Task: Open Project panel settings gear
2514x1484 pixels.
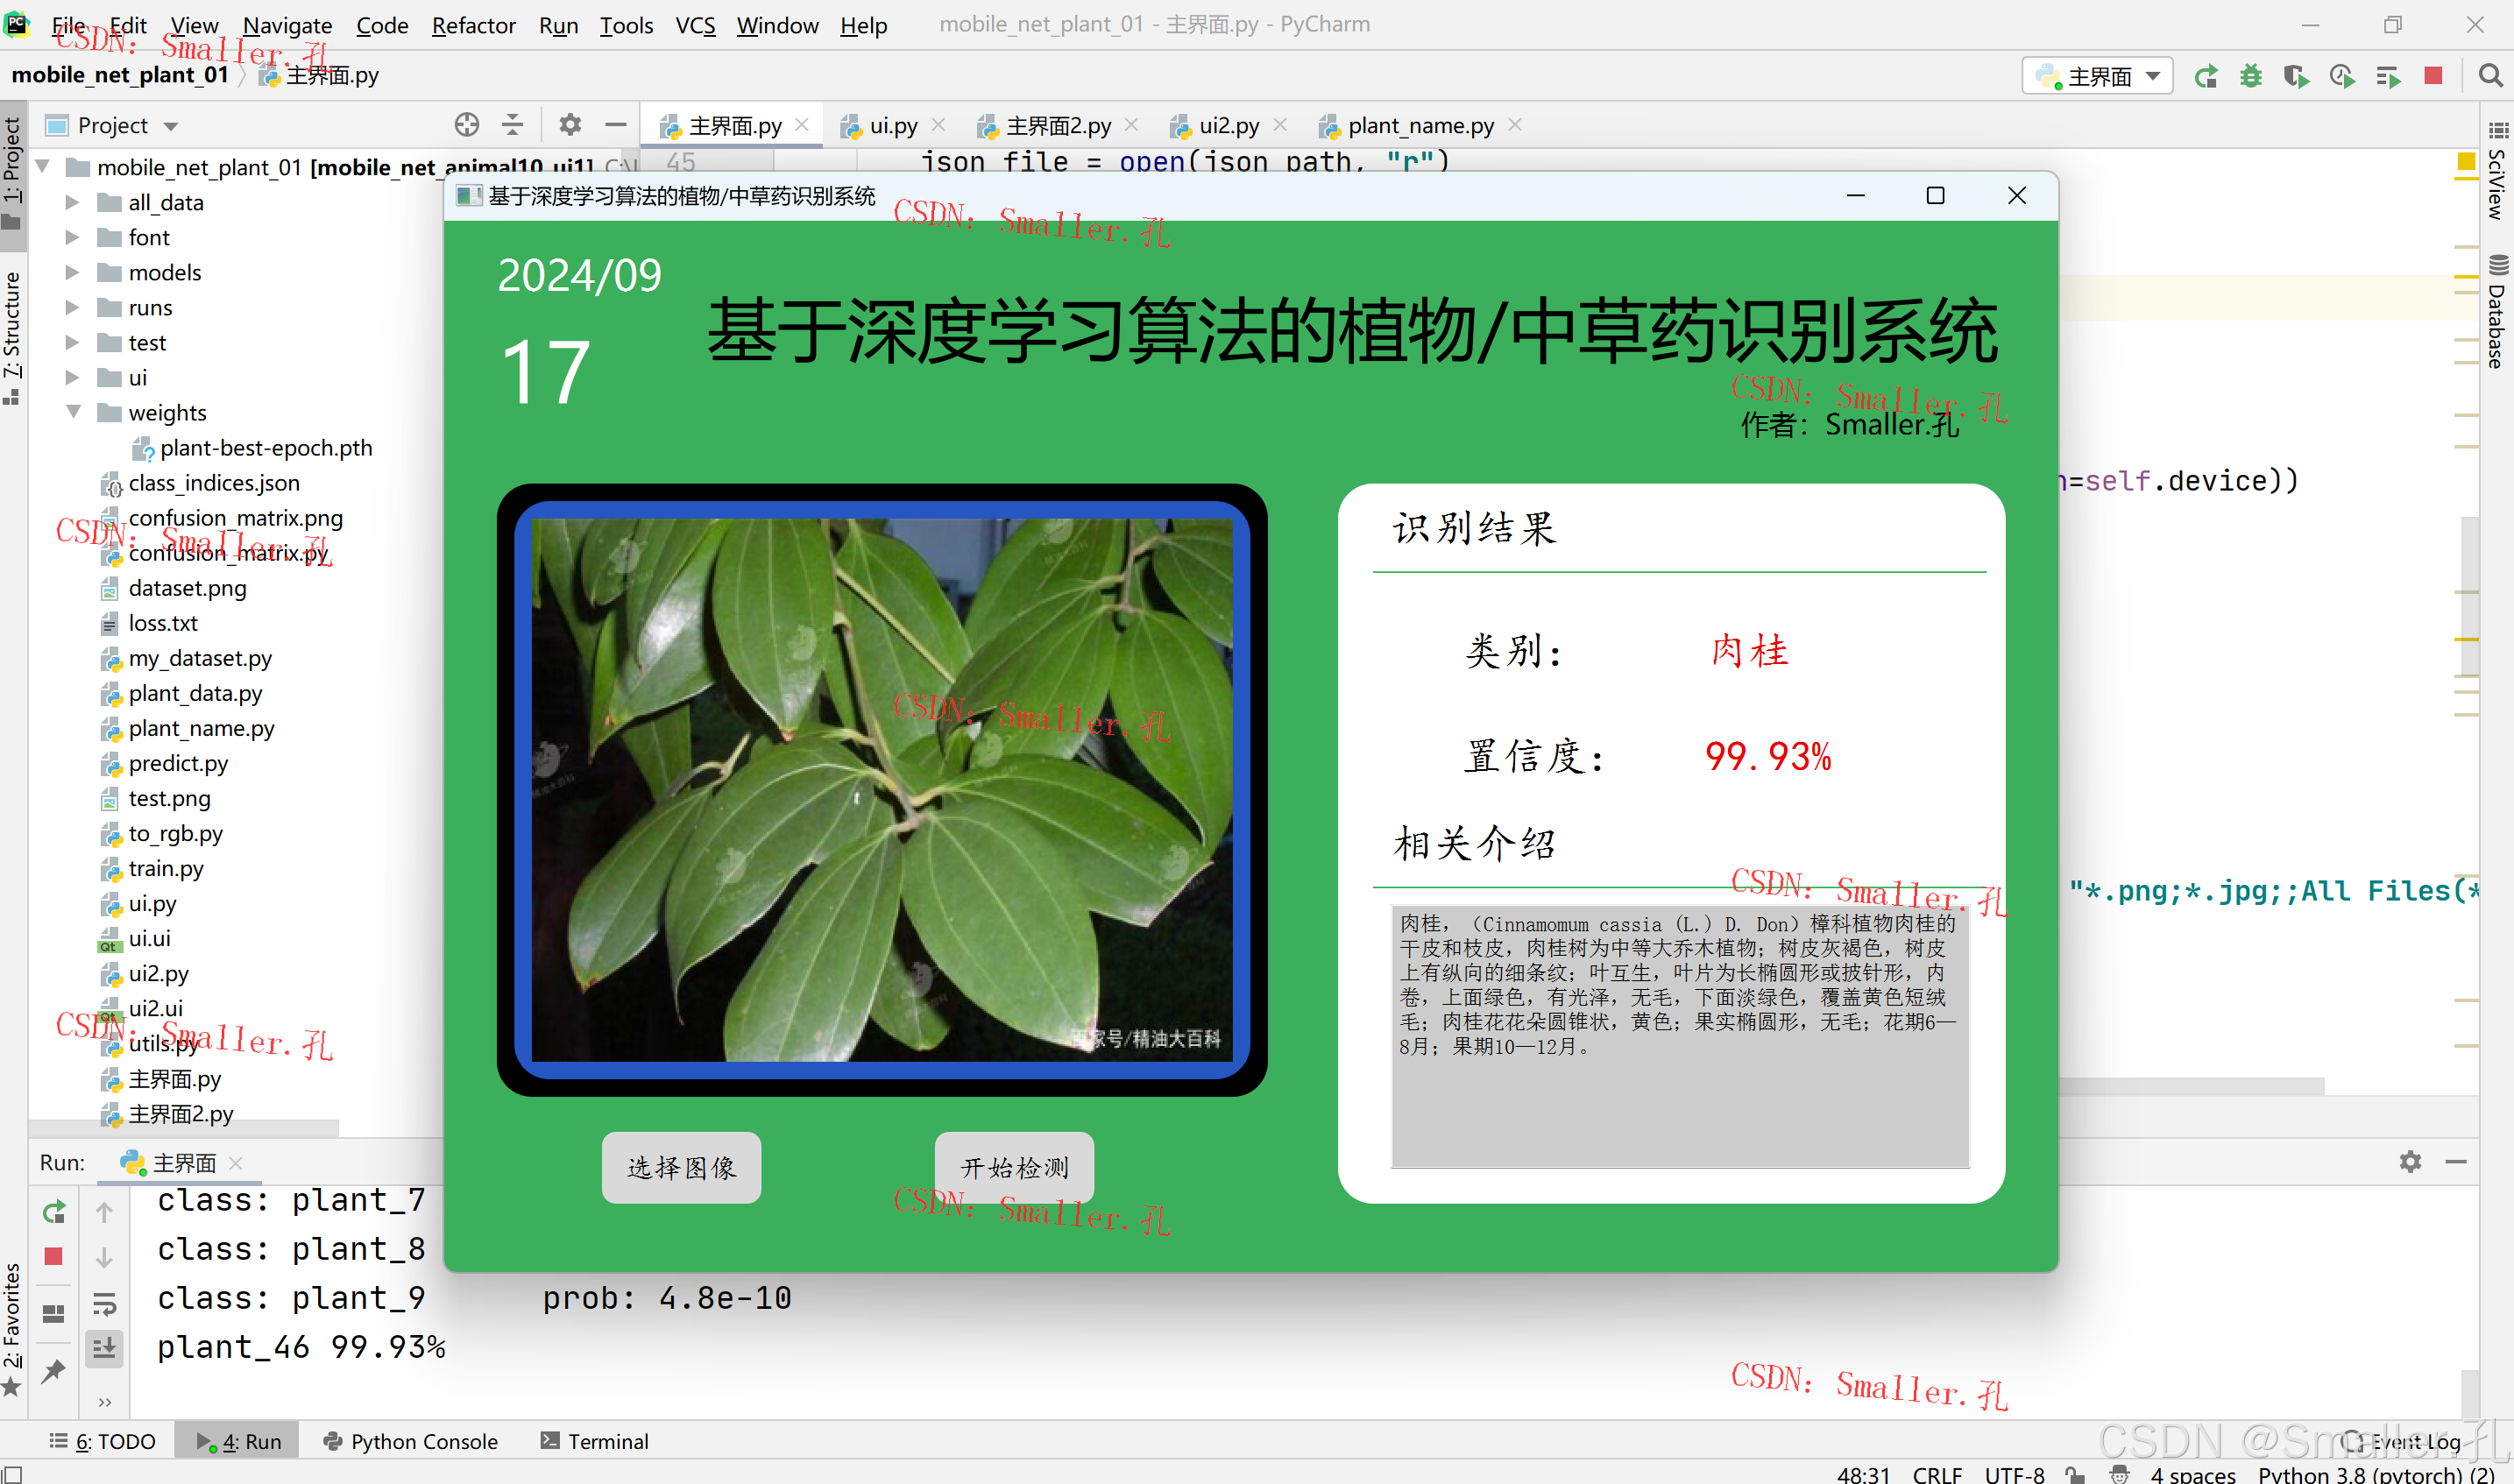Action: 570,125
